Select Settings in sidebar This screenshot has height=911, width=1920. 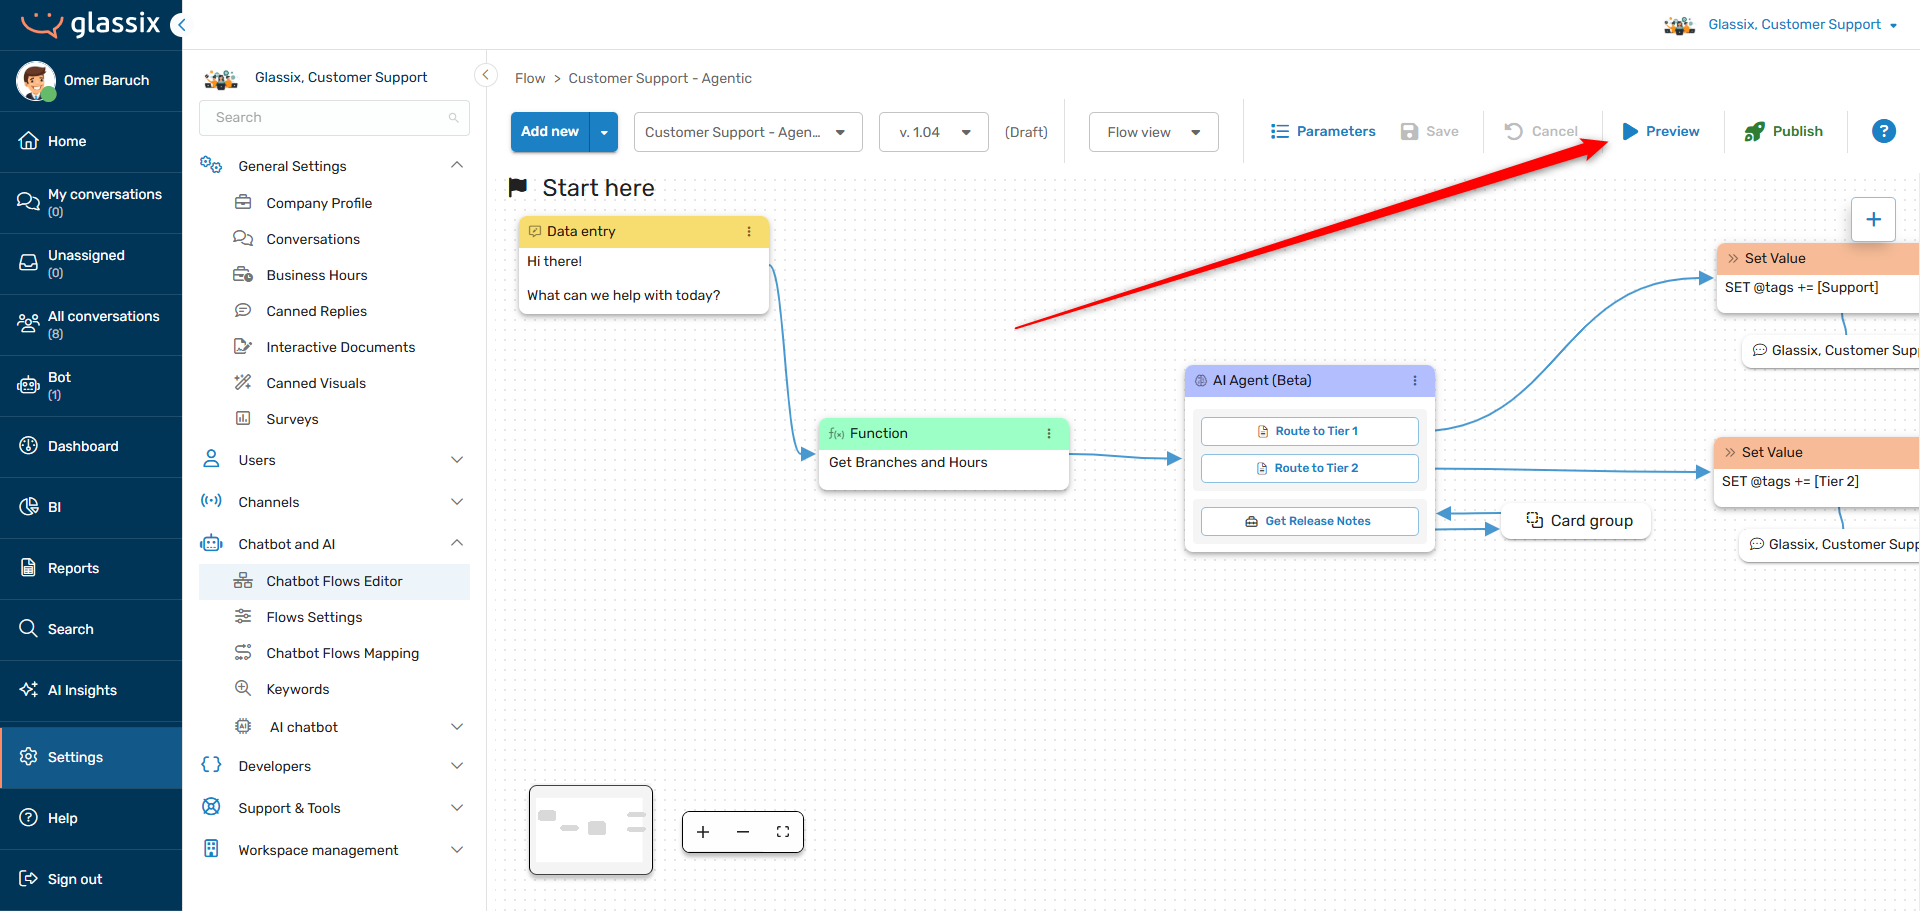point(91,757)
